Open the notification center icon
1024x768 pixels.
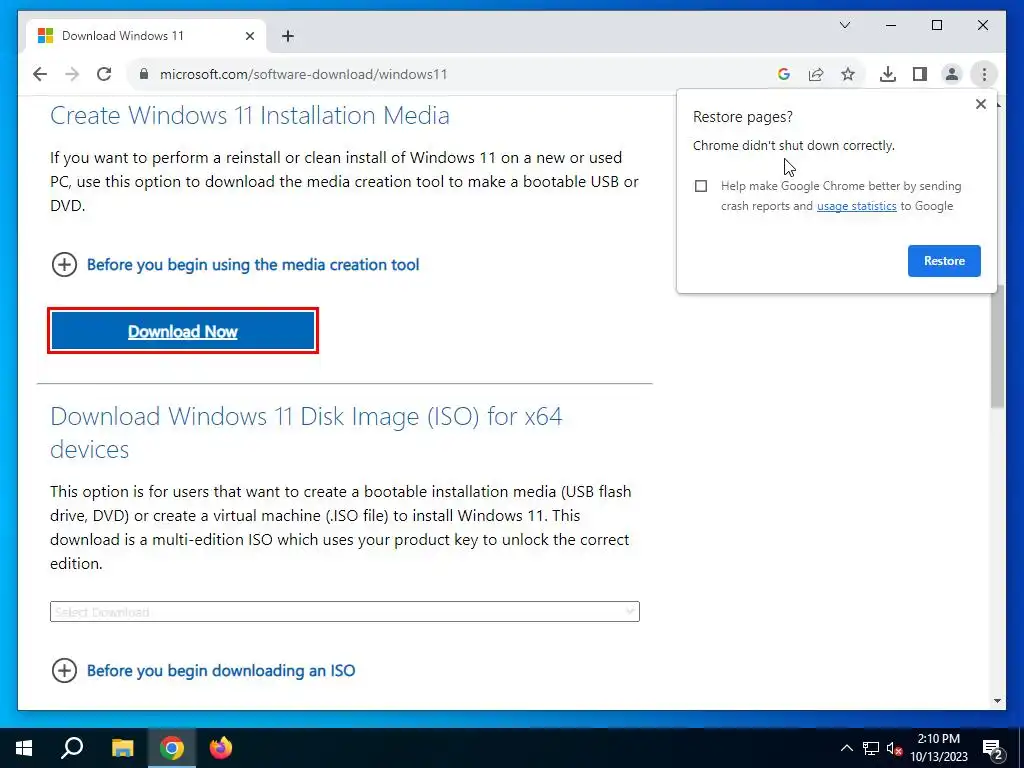(993, 748)
